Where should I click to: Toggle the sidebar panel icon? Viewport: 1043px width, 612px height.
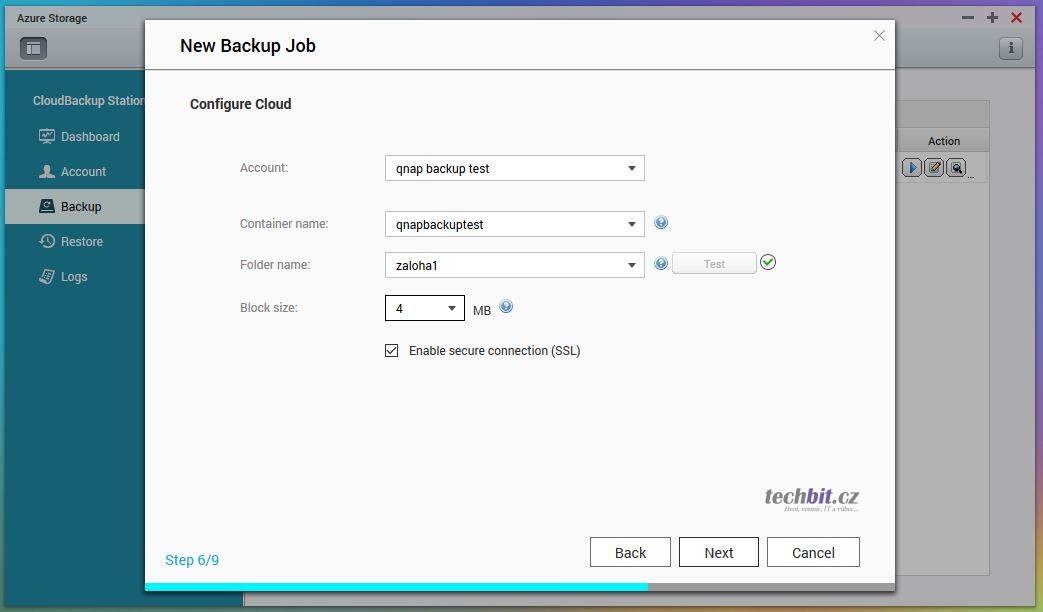click(x=33, y=48)
